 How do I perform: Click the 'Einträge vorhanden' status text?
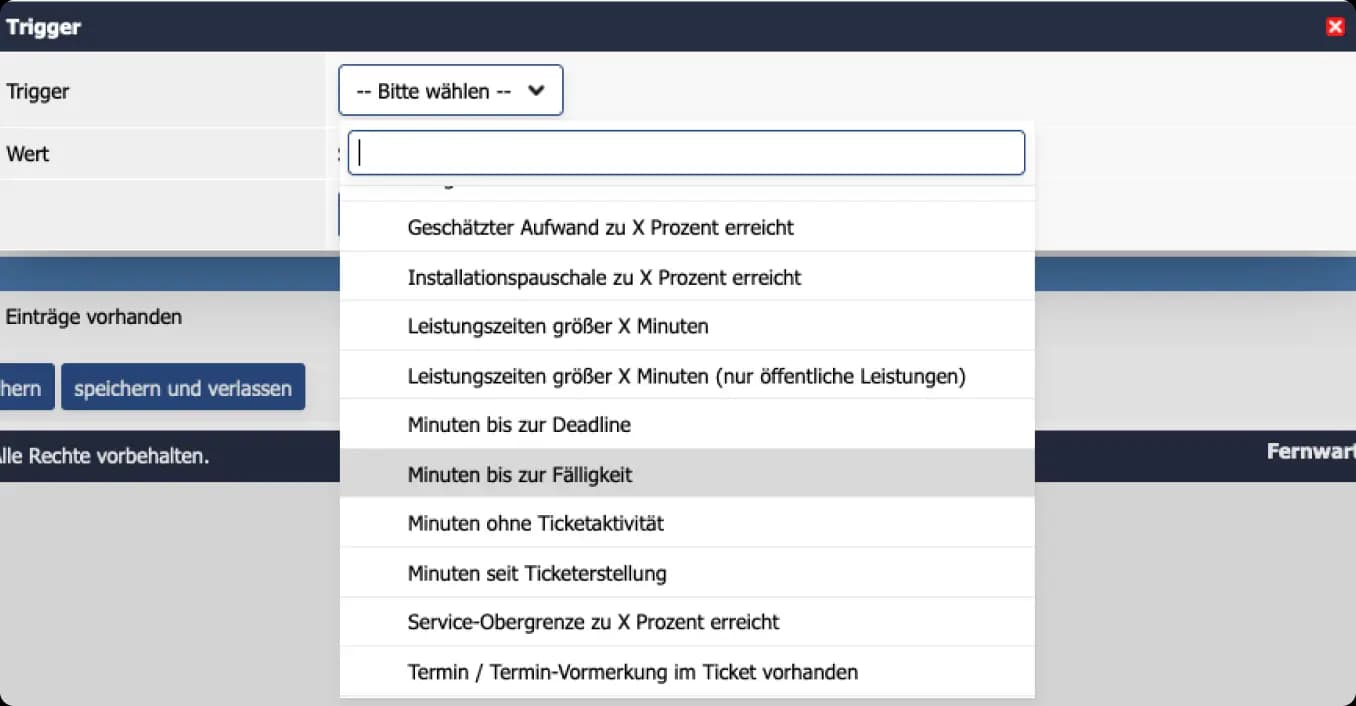(x=94, y=317)
